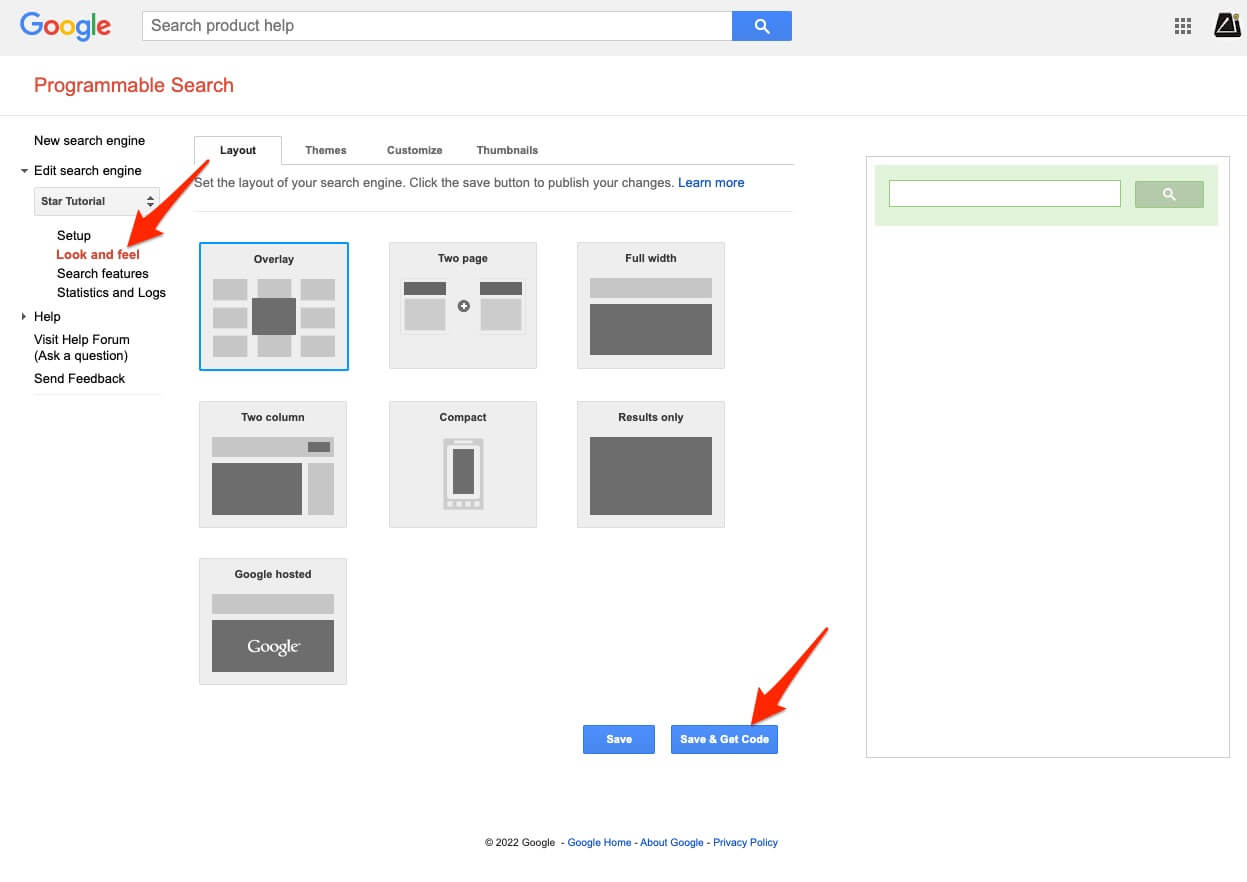Screen dimensions: 1247x882
Task: Open the Customize tab
Action: [x=414, y=149]
